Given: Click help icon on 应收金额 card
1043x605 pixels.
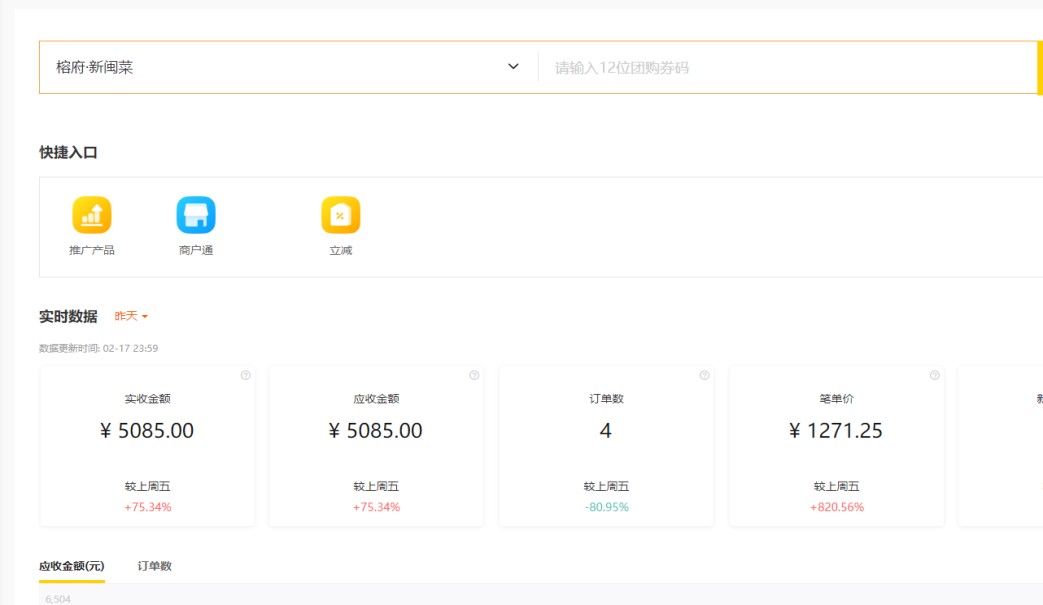Looking at the screenshot, I should point(474,376).
